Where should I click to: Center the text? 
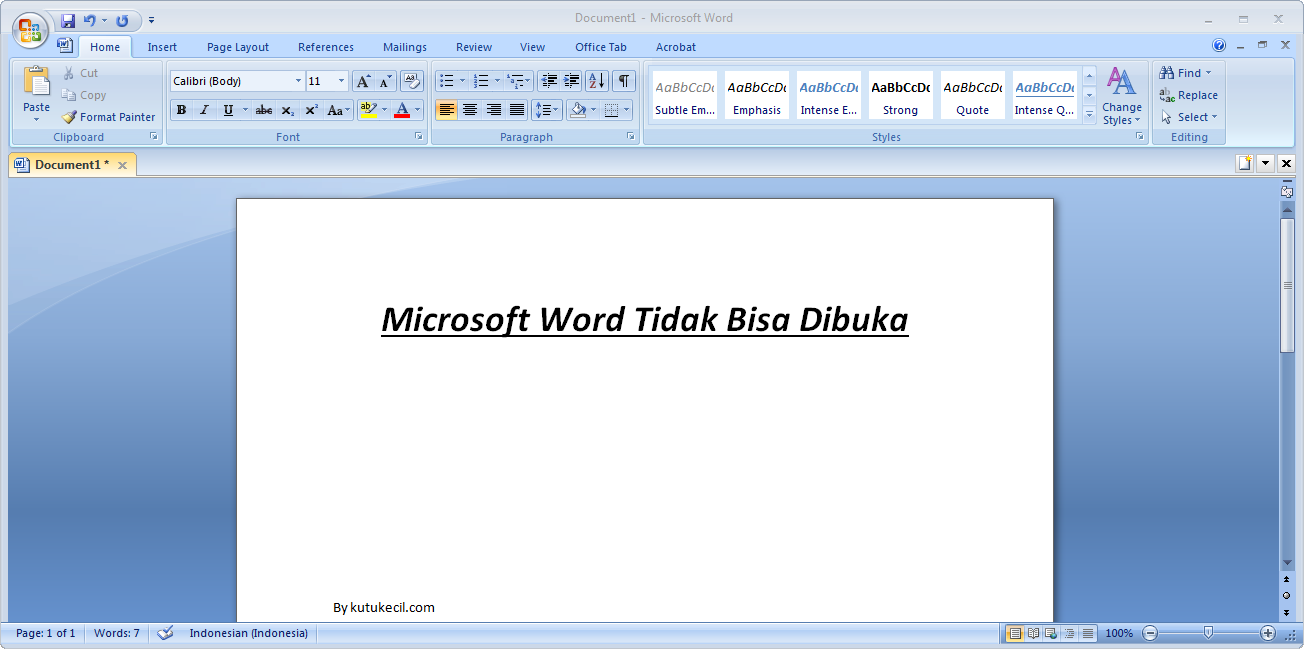click(x=470, y=110)
